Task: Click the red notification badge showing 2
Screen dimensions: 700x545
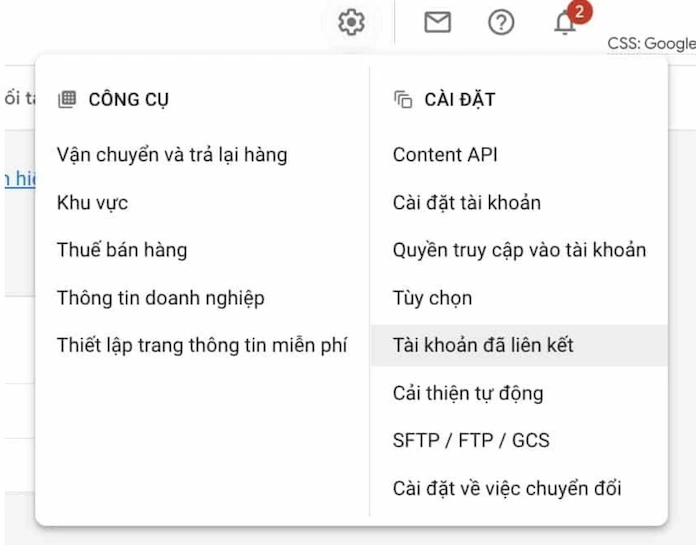Action: 579,11
